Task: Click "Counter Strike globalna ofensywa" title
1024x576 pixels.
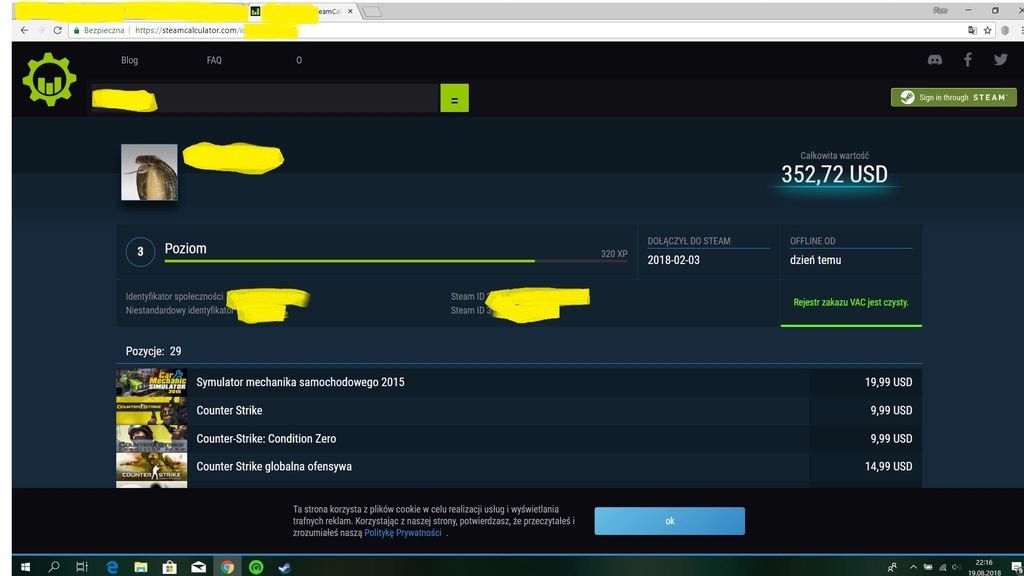Action: 274,466
